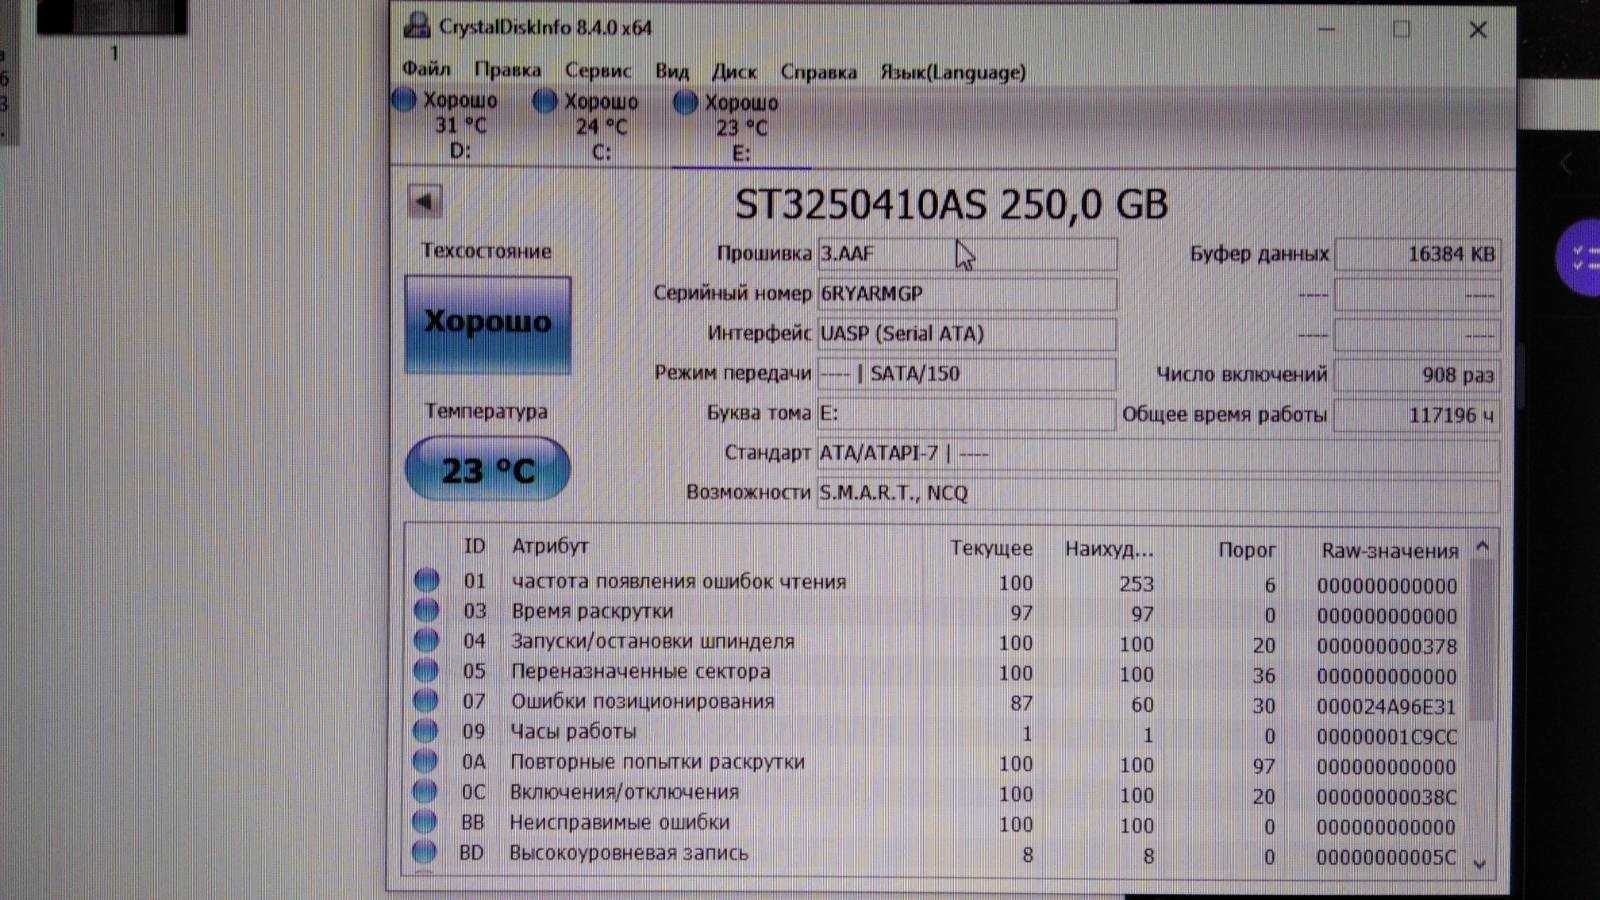Click status icon of attribute 0A
The width and height of the screenshot is (1600, 900).
pyautogui.click(x=425, y=761)
